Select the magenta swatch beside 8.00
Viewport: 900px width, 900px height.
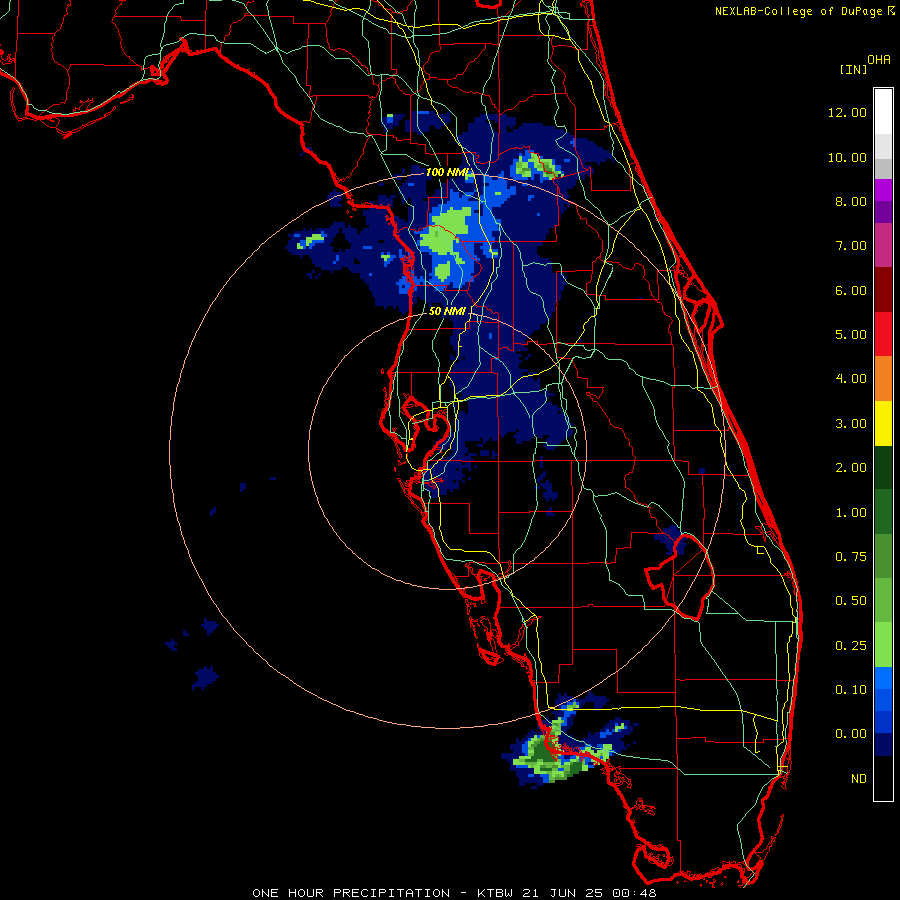point(883,190)
